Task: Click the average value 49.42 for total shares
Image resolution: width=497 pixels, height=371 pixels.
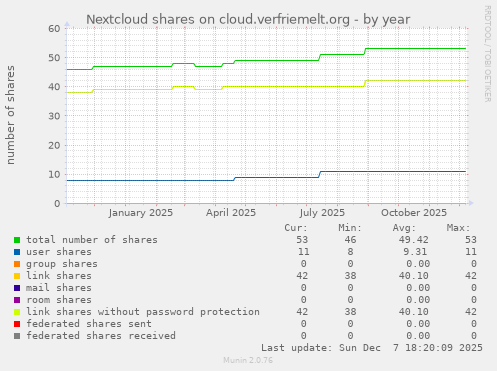Action: coord(414,240)
